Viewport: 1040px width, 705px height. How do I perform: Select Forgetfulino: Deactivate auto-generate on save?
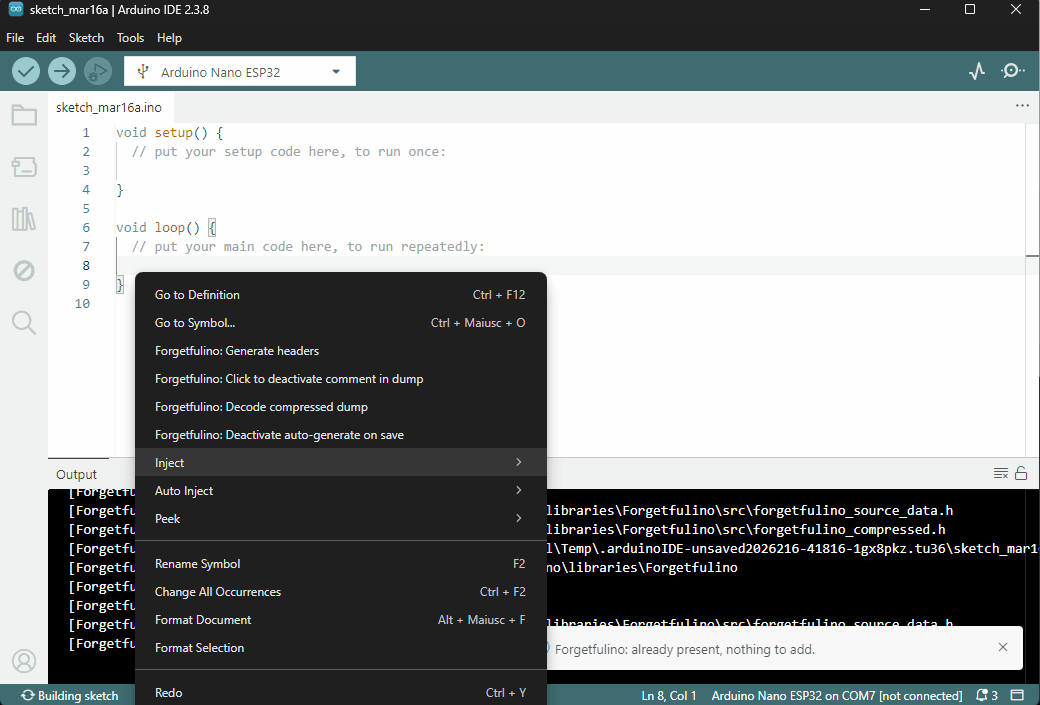pyautogui.click(x=340, y=434)
